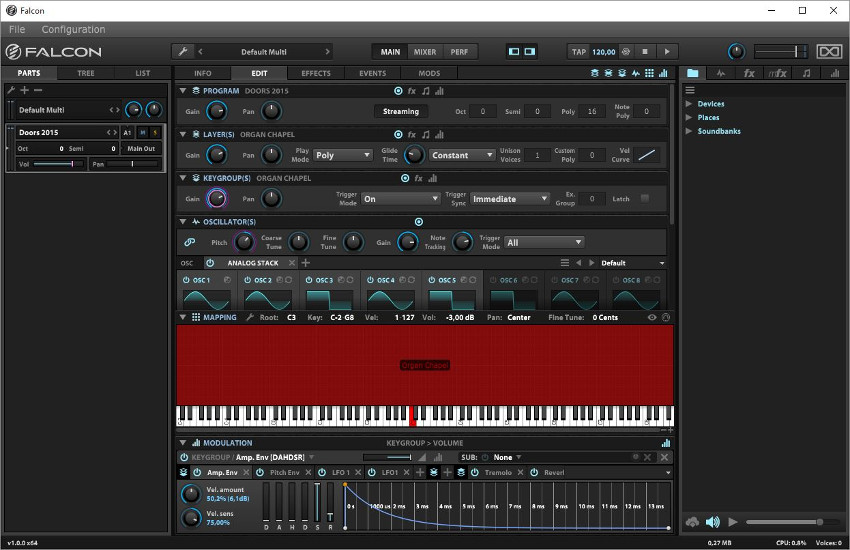
Task: Collapse the MAPPING section triangle
Action: [183, 317]
